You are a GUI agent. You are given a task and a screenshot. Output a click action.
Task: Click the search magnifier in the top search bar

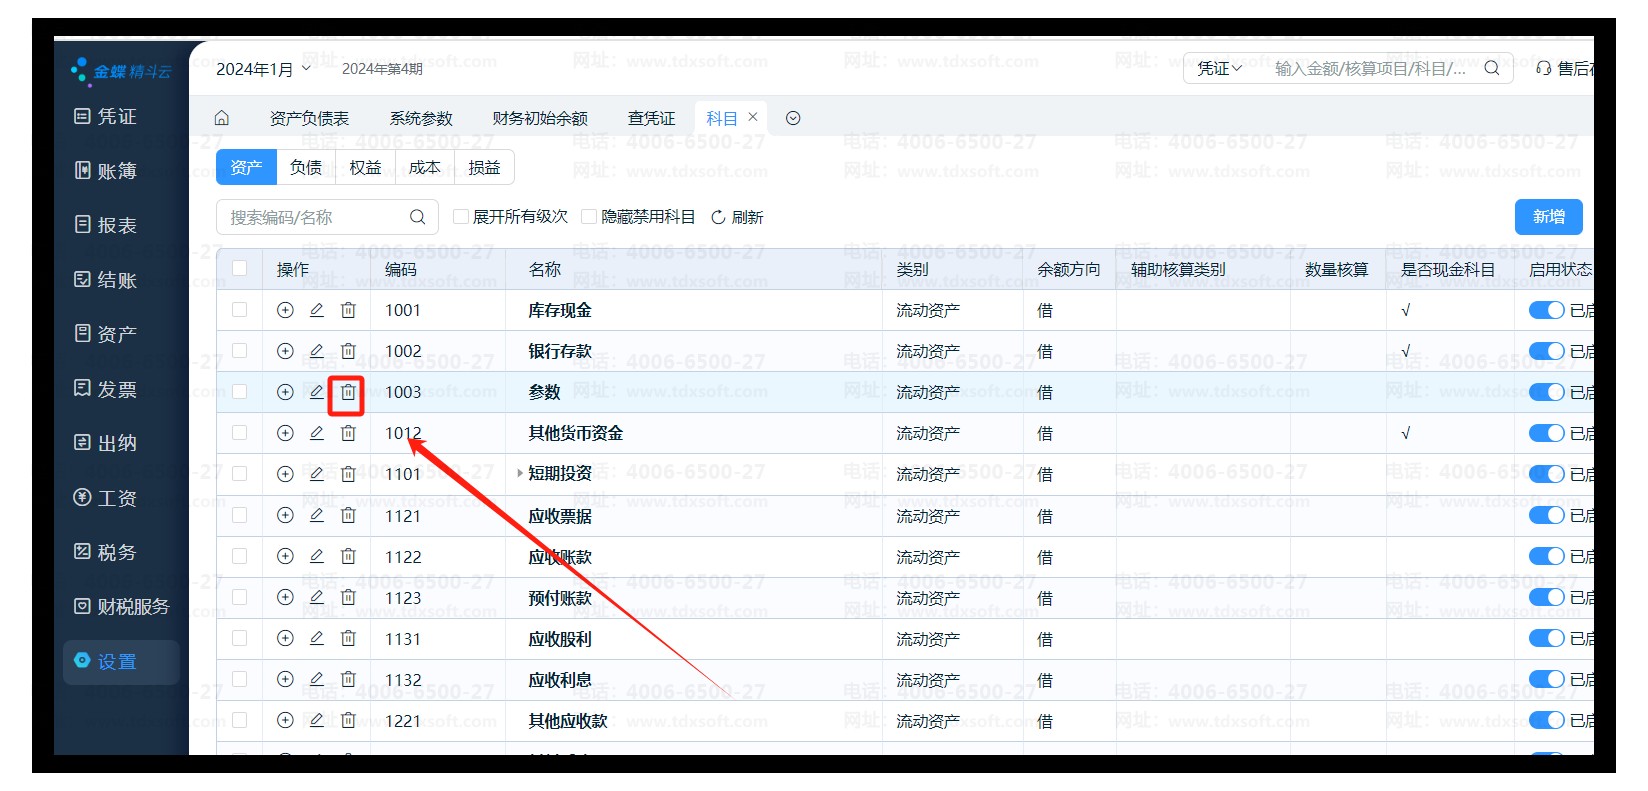tap(1491, 68)
